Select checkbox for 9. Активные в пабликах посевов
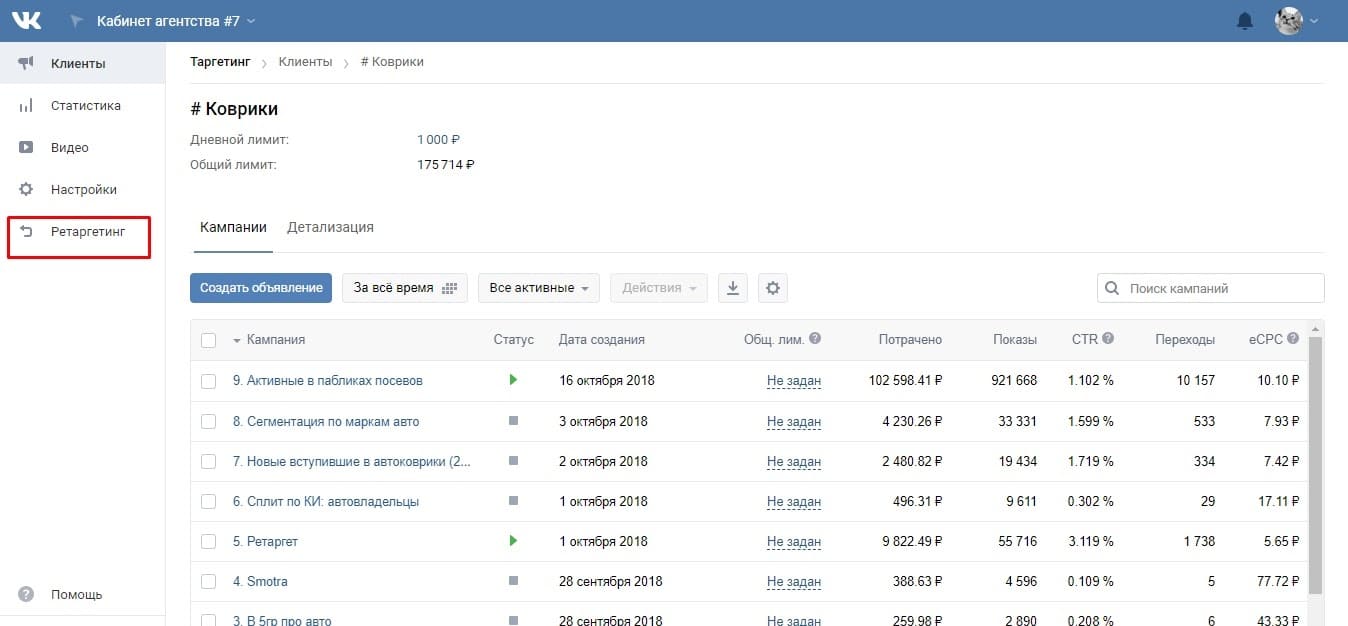 (x=208, y=381)
